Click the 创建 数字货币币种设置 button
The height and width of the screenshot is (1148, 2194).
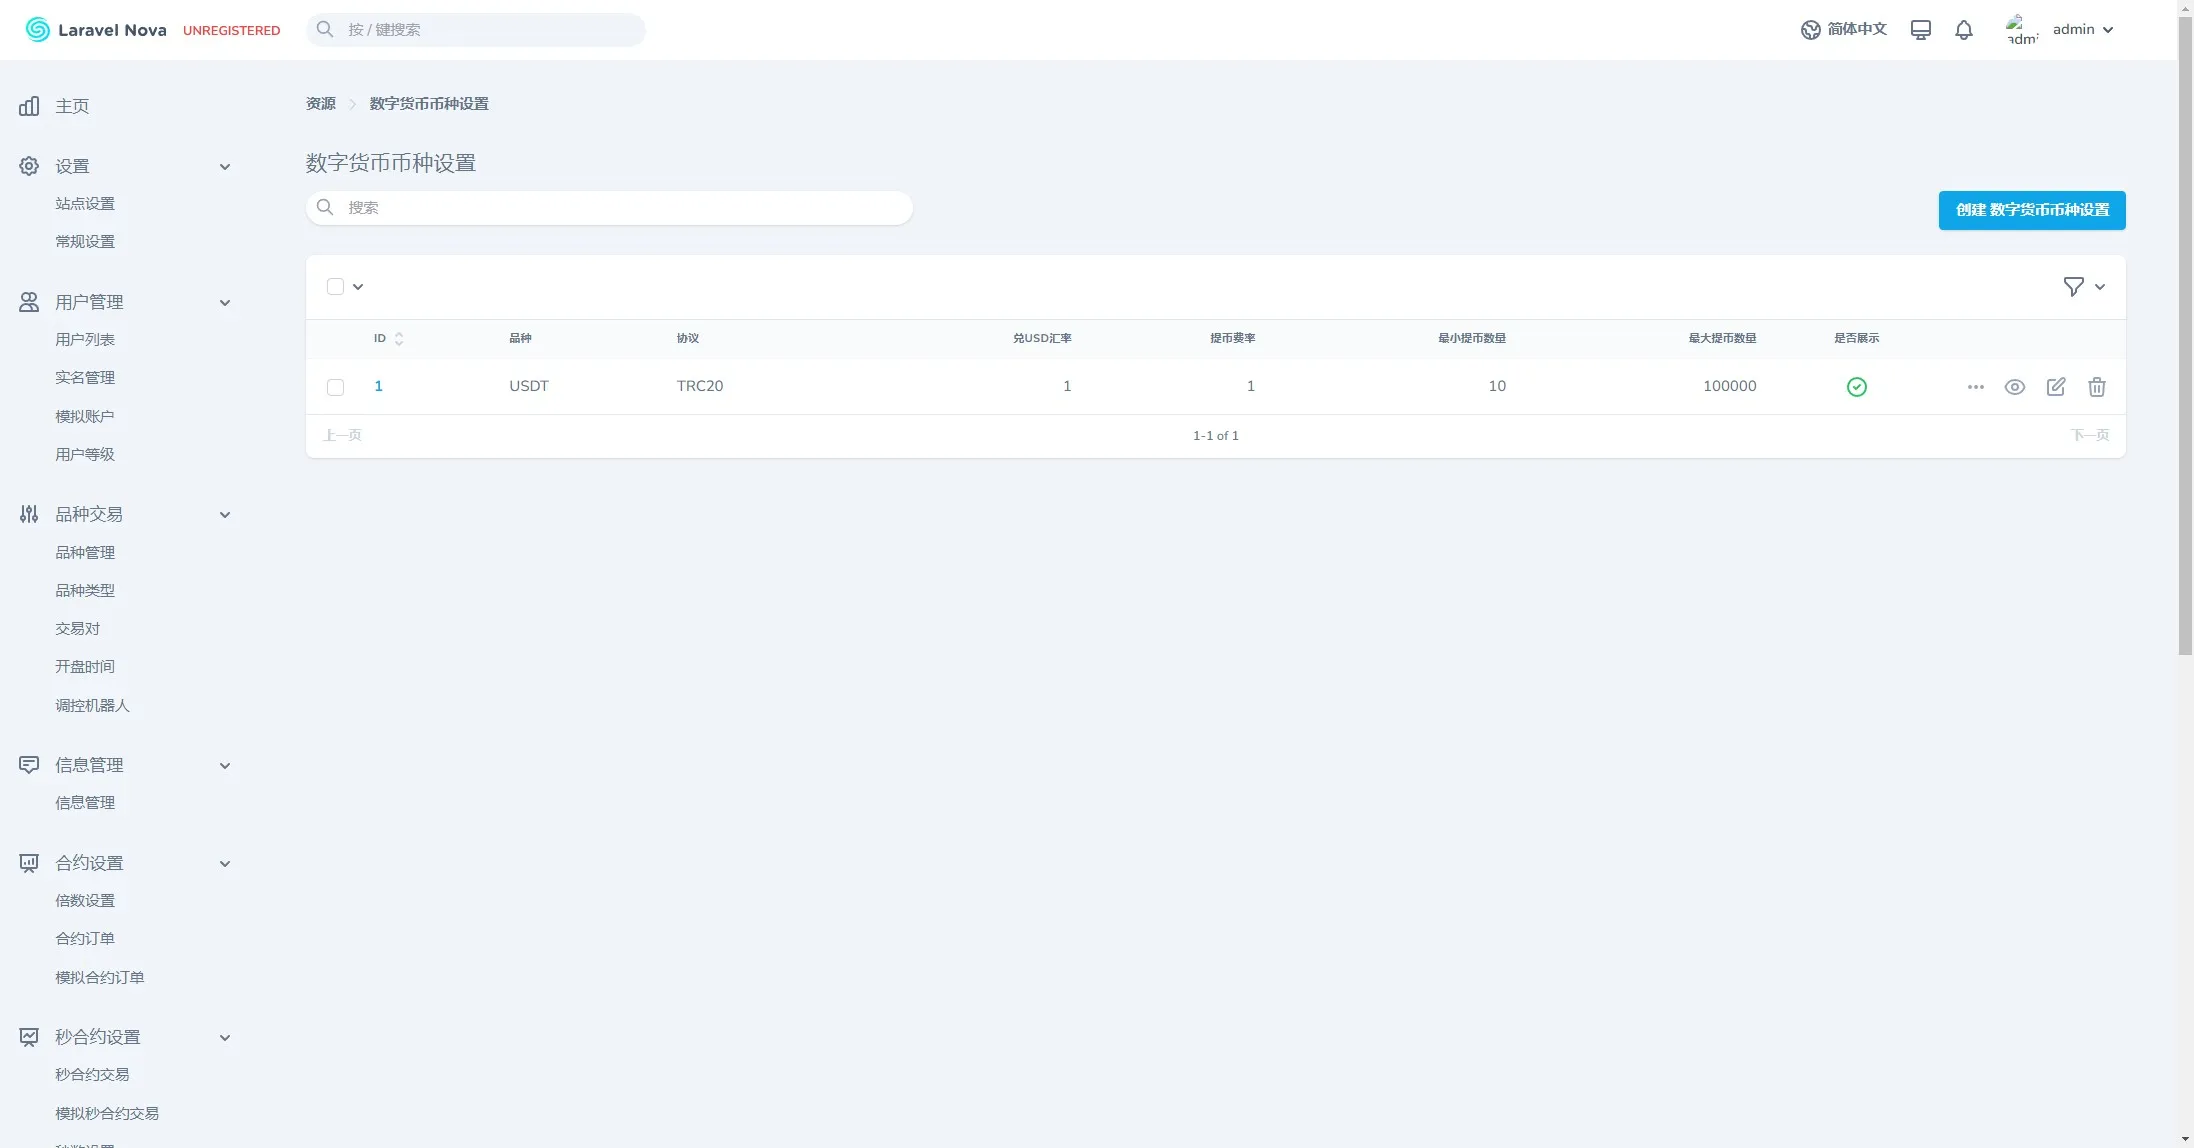[x=2031, y=210]
